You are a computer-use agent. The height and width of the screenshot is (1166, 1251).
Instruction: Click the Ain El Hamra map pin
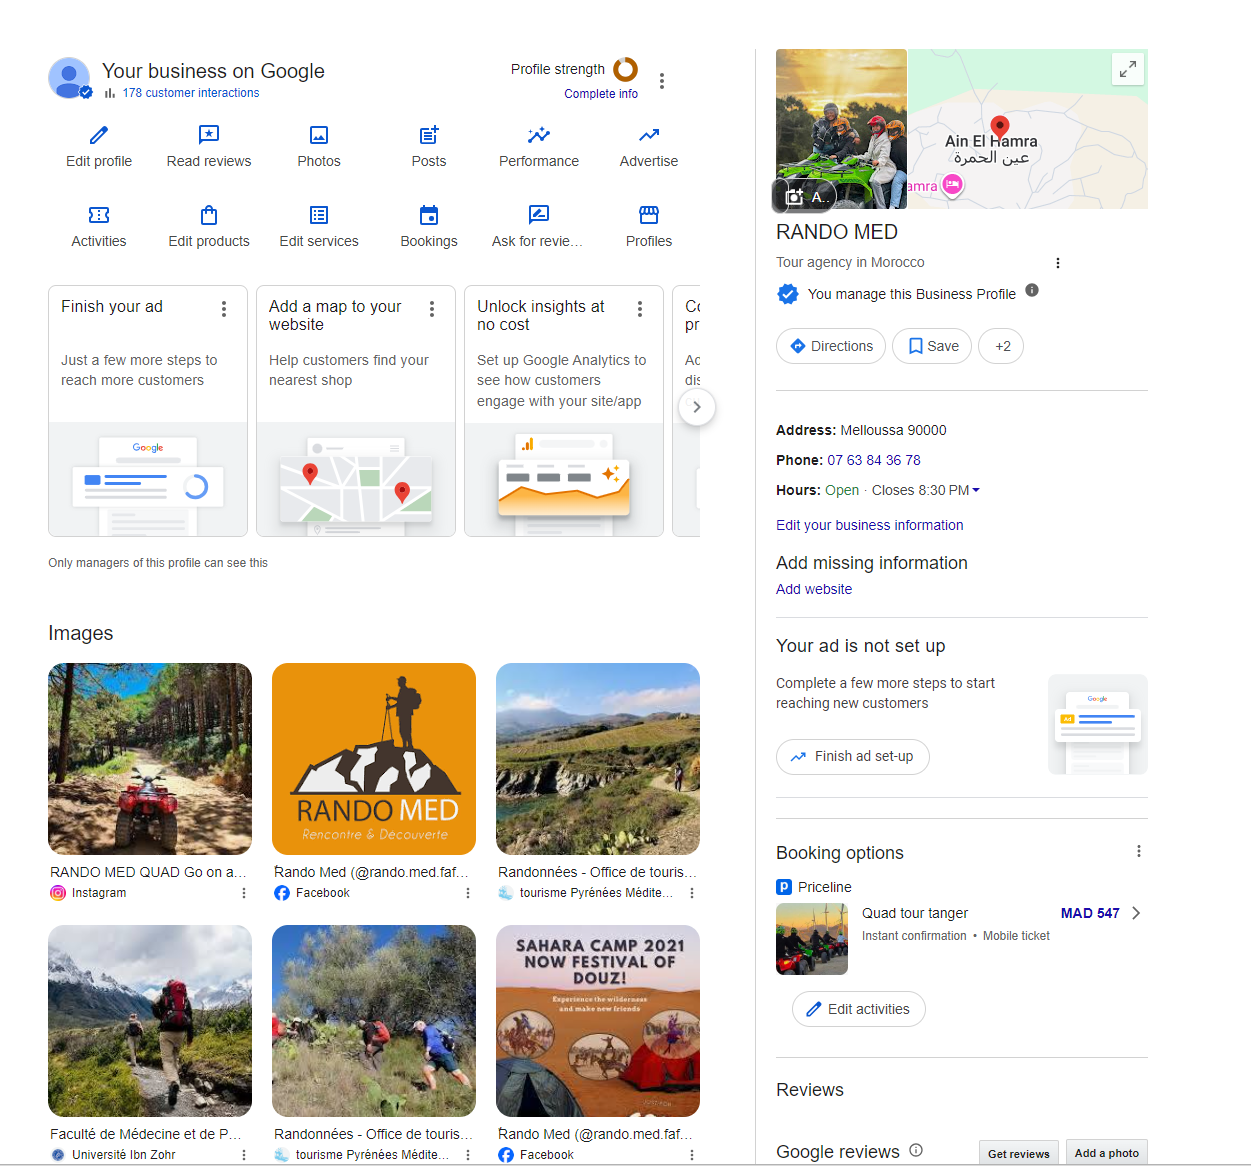(x=1000, y=127)
